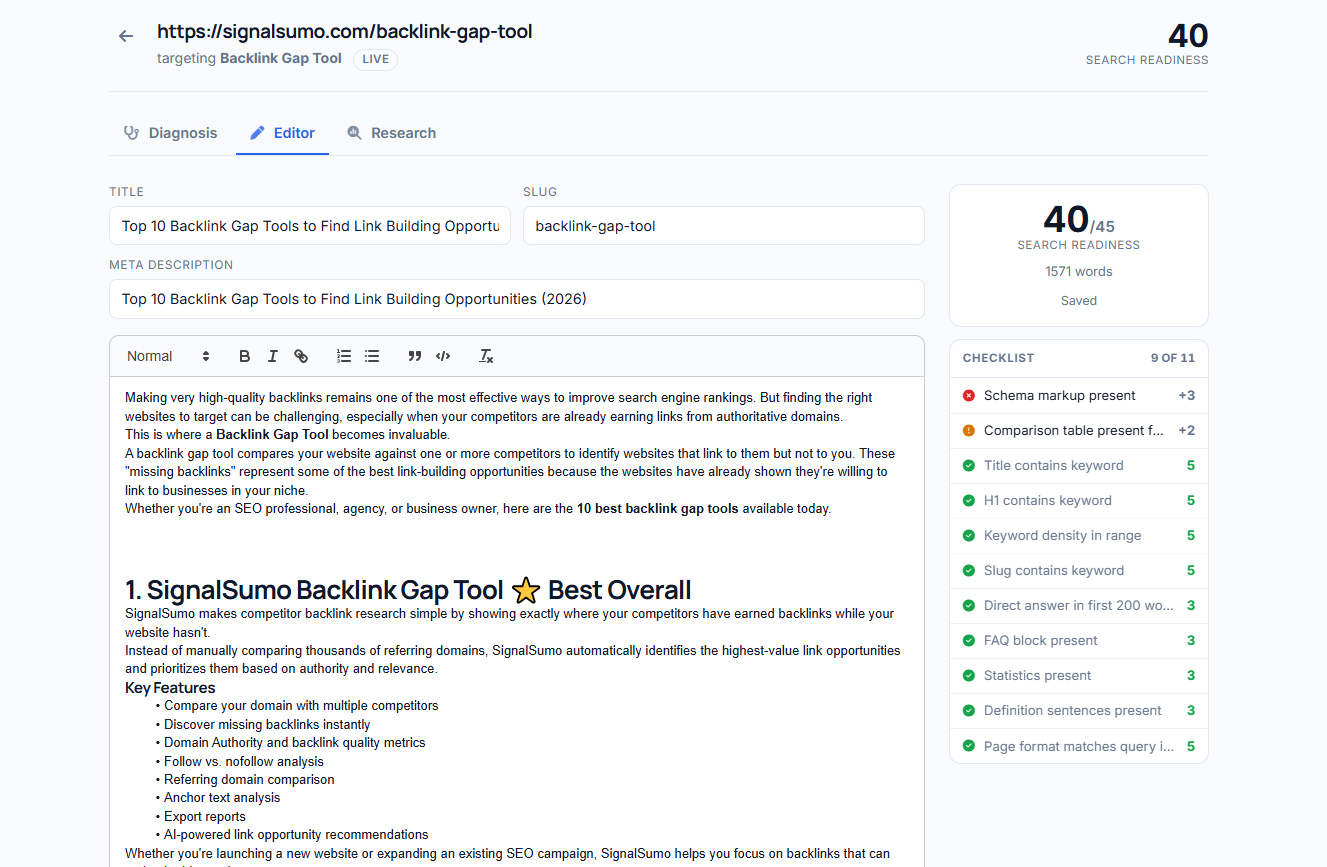
Task: Click the "1571 words" count
Action: [1079, 272]
